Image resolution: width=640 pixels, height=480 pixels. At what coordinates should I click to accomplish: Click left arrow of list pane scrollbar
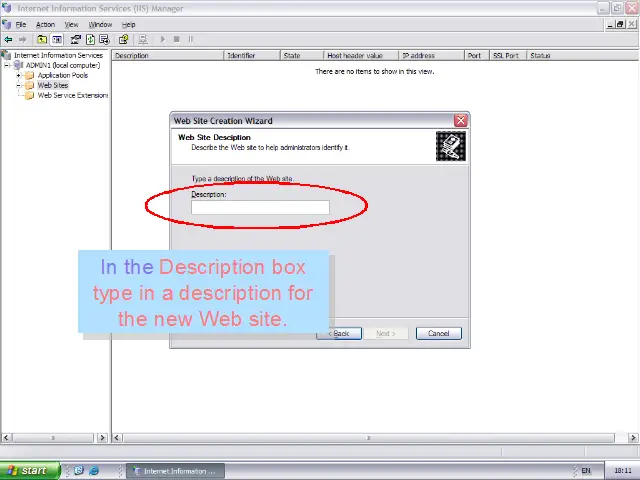(117, 438)
